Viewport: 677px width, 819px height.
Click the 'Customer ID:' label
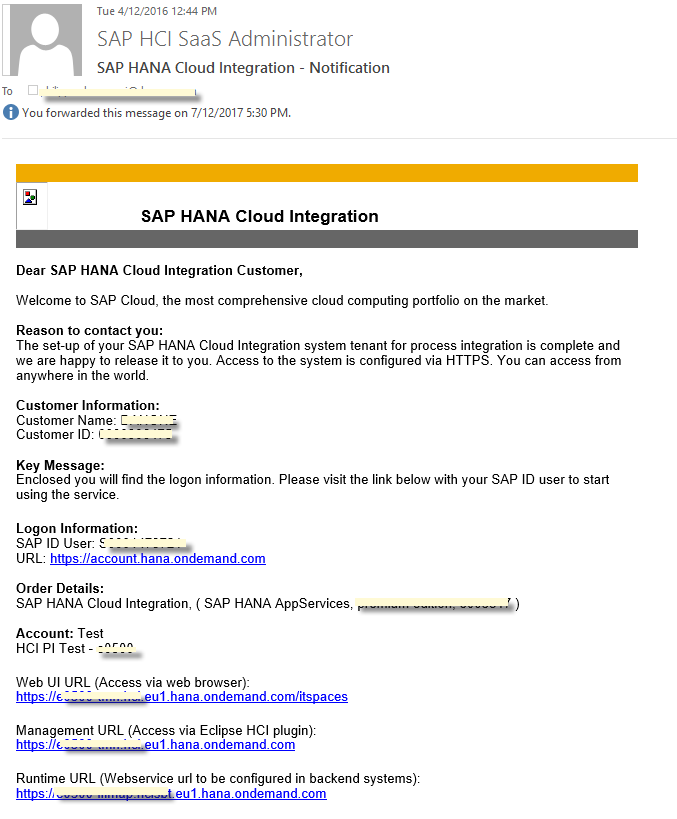pyautogui.click(x=55, y=434)
